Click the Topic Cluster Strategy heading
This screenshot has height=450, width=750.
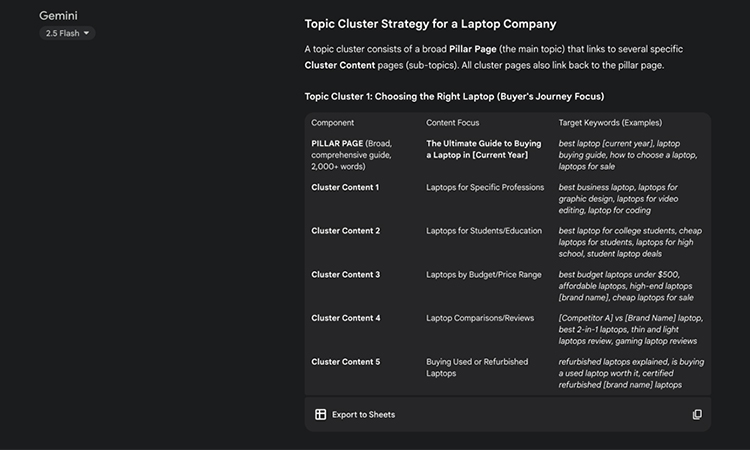point(431,24)
